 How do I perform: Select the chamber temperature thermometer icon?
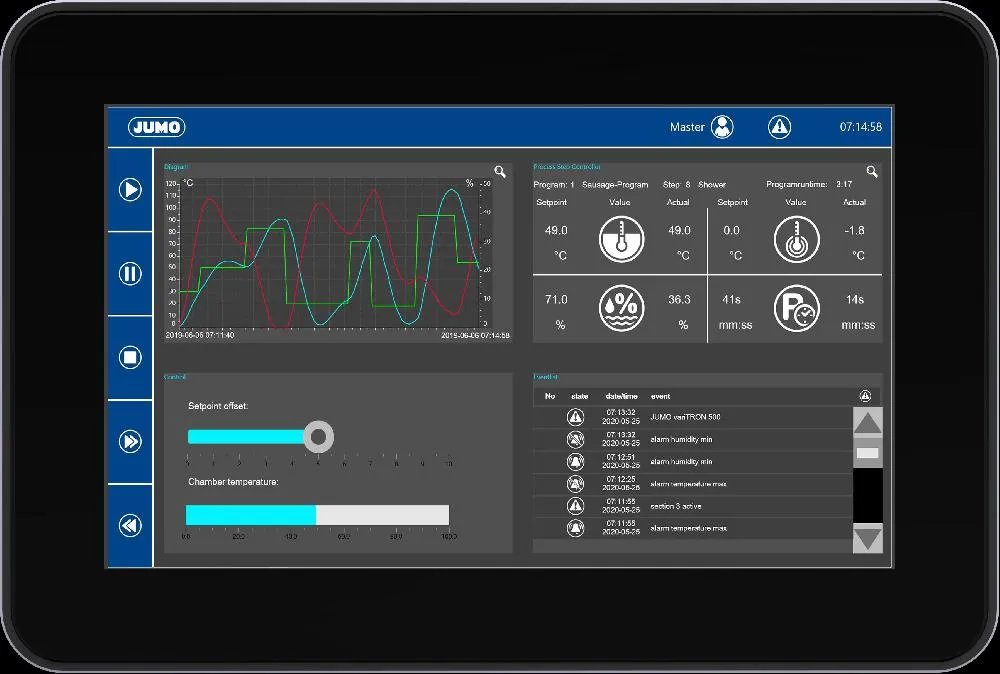coord(621,240)
